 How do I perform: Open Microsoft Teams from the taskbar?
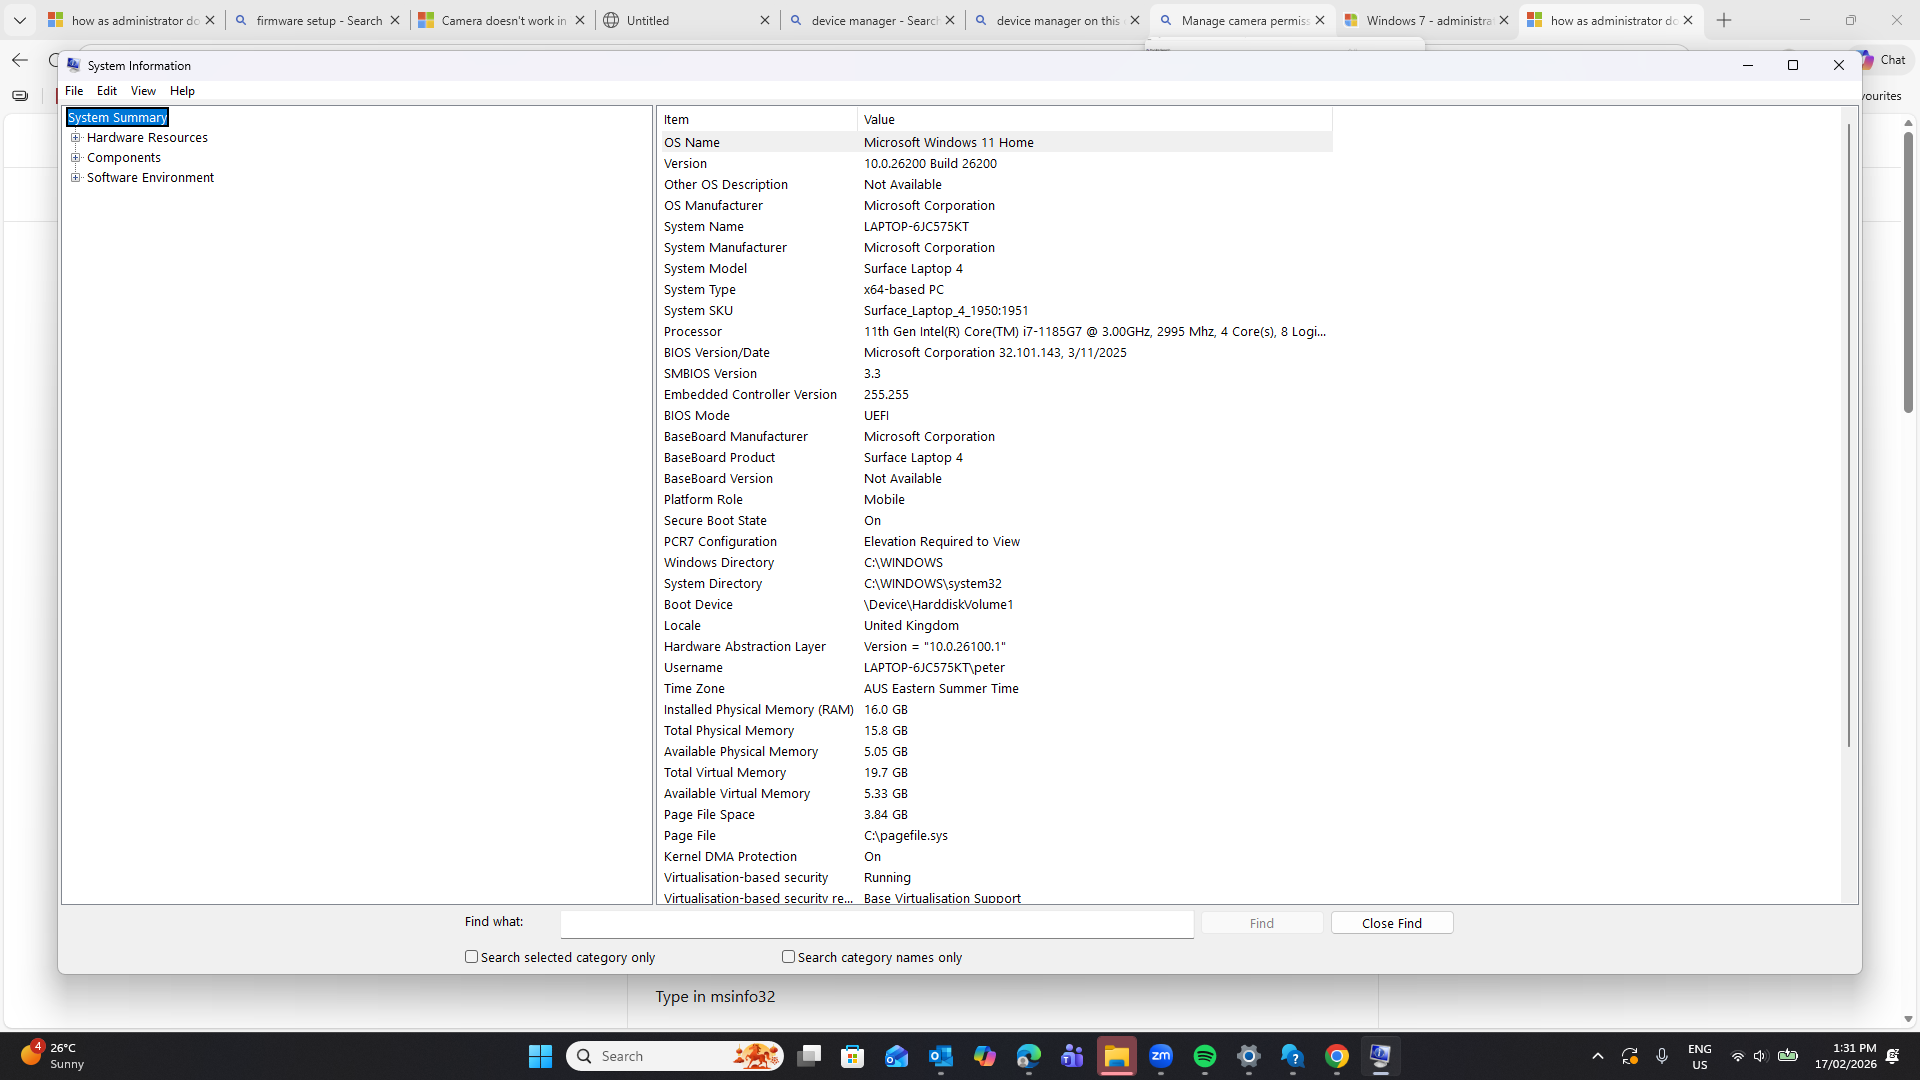pyautogui.click(x=1072, y=1056)
